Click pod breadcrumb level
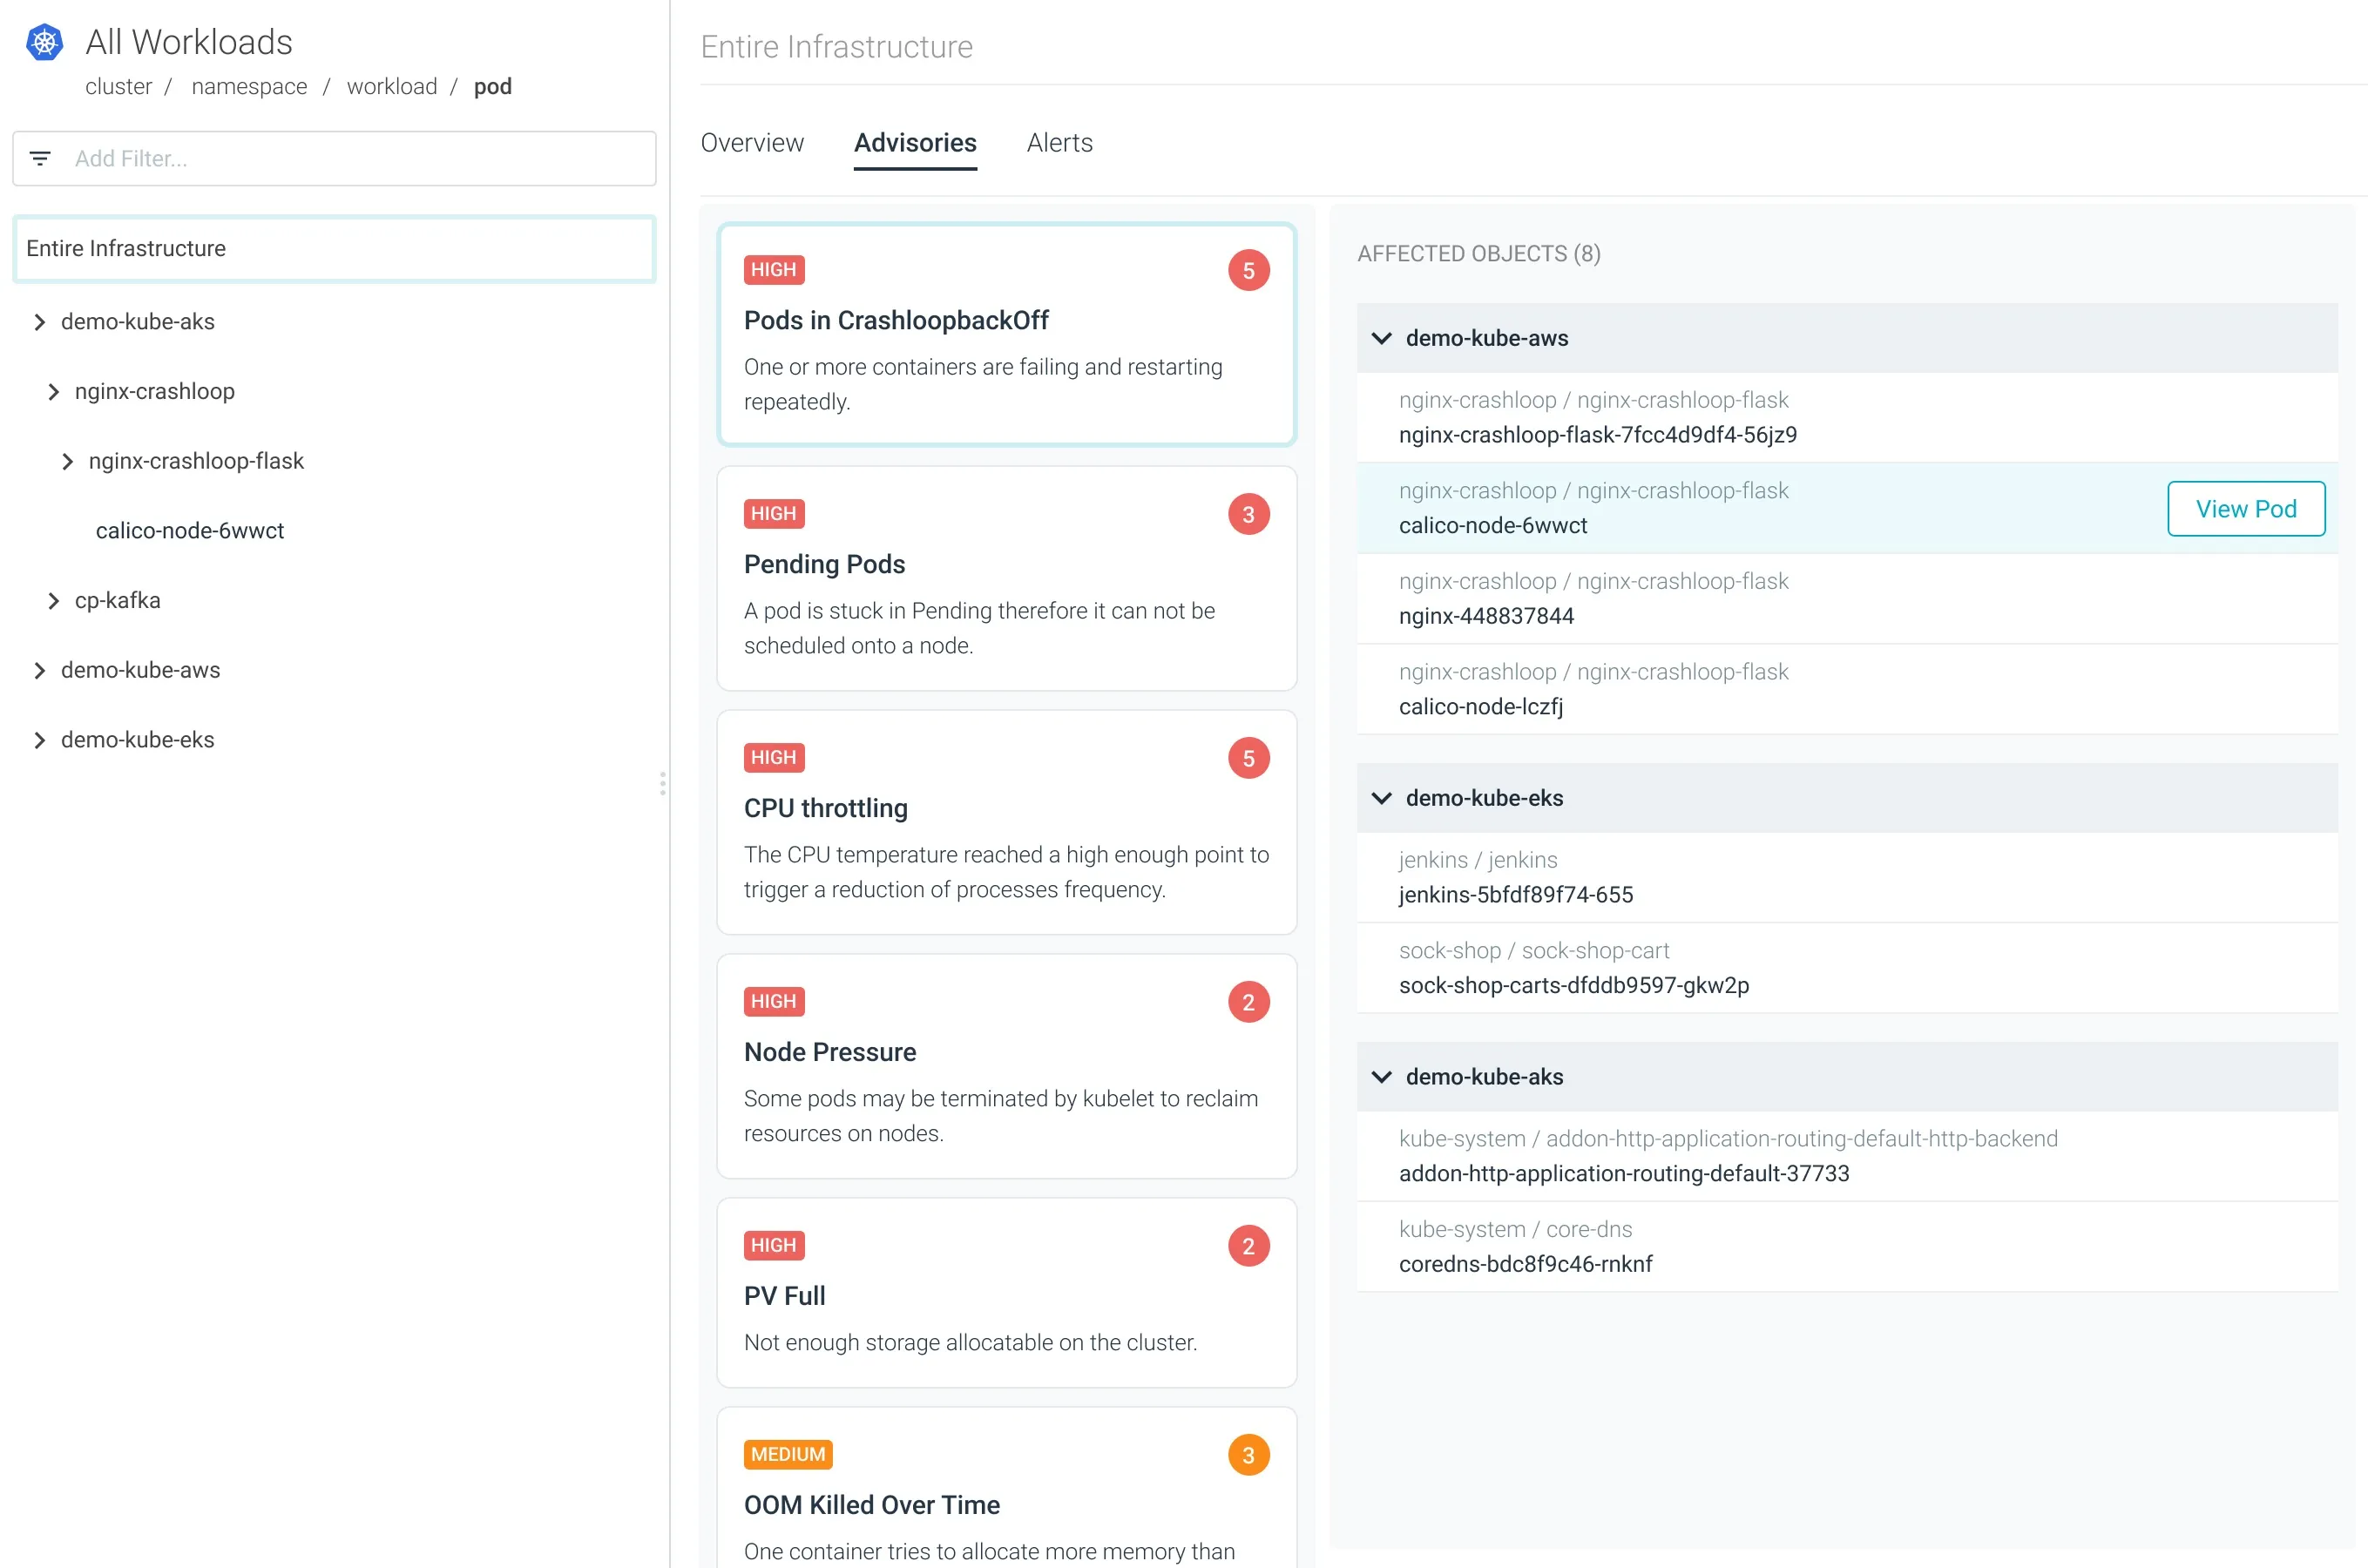Image resolution: width=2368 pixels, height=1568 pixels. click(492, 87)
